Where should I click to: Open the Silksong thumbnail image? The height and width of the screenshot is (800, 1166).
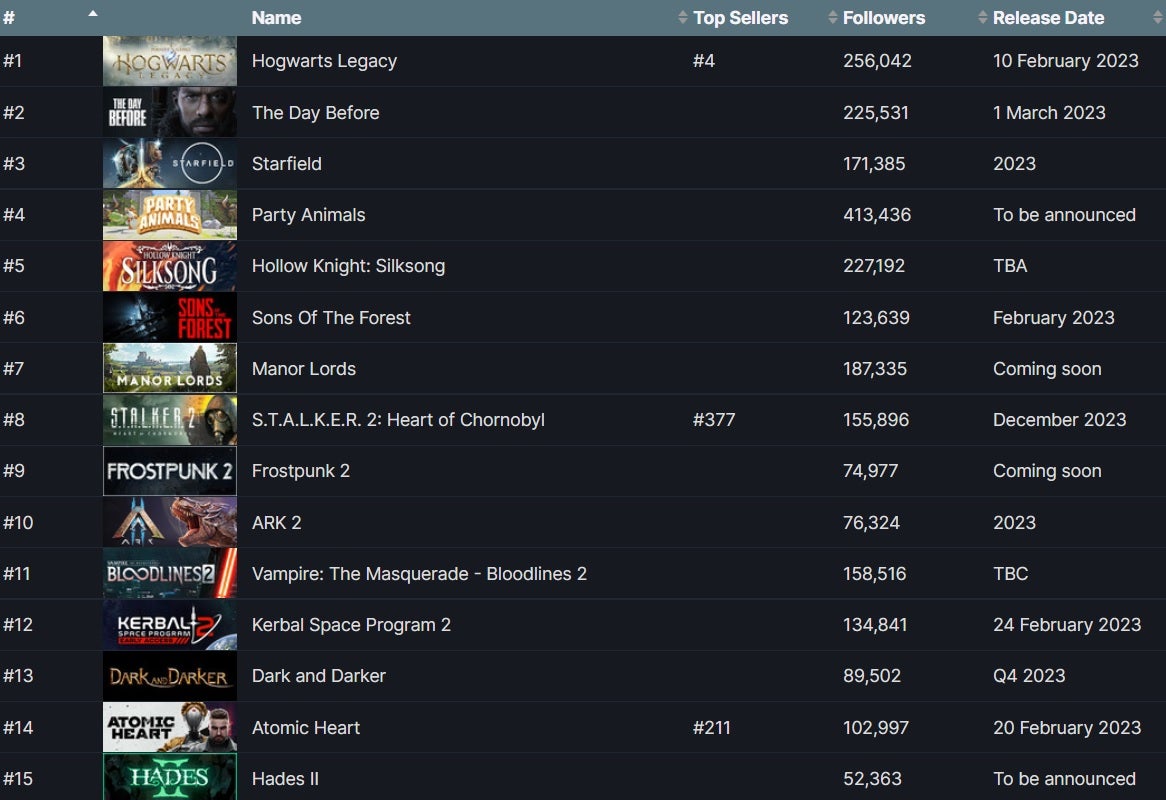pyautogui.click(x=170, y=266)
